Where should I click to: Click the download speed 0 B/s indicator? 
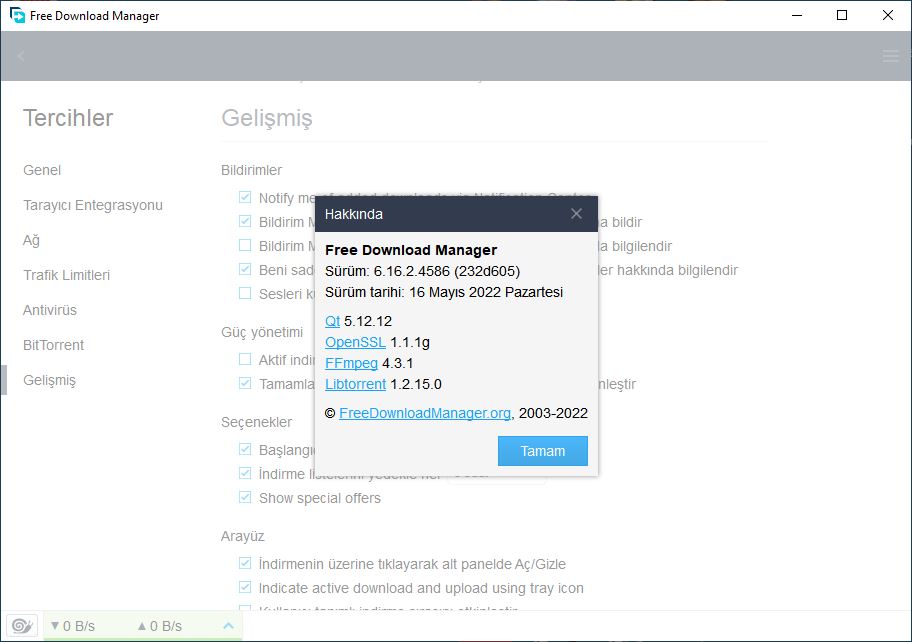tap(72, 626)
